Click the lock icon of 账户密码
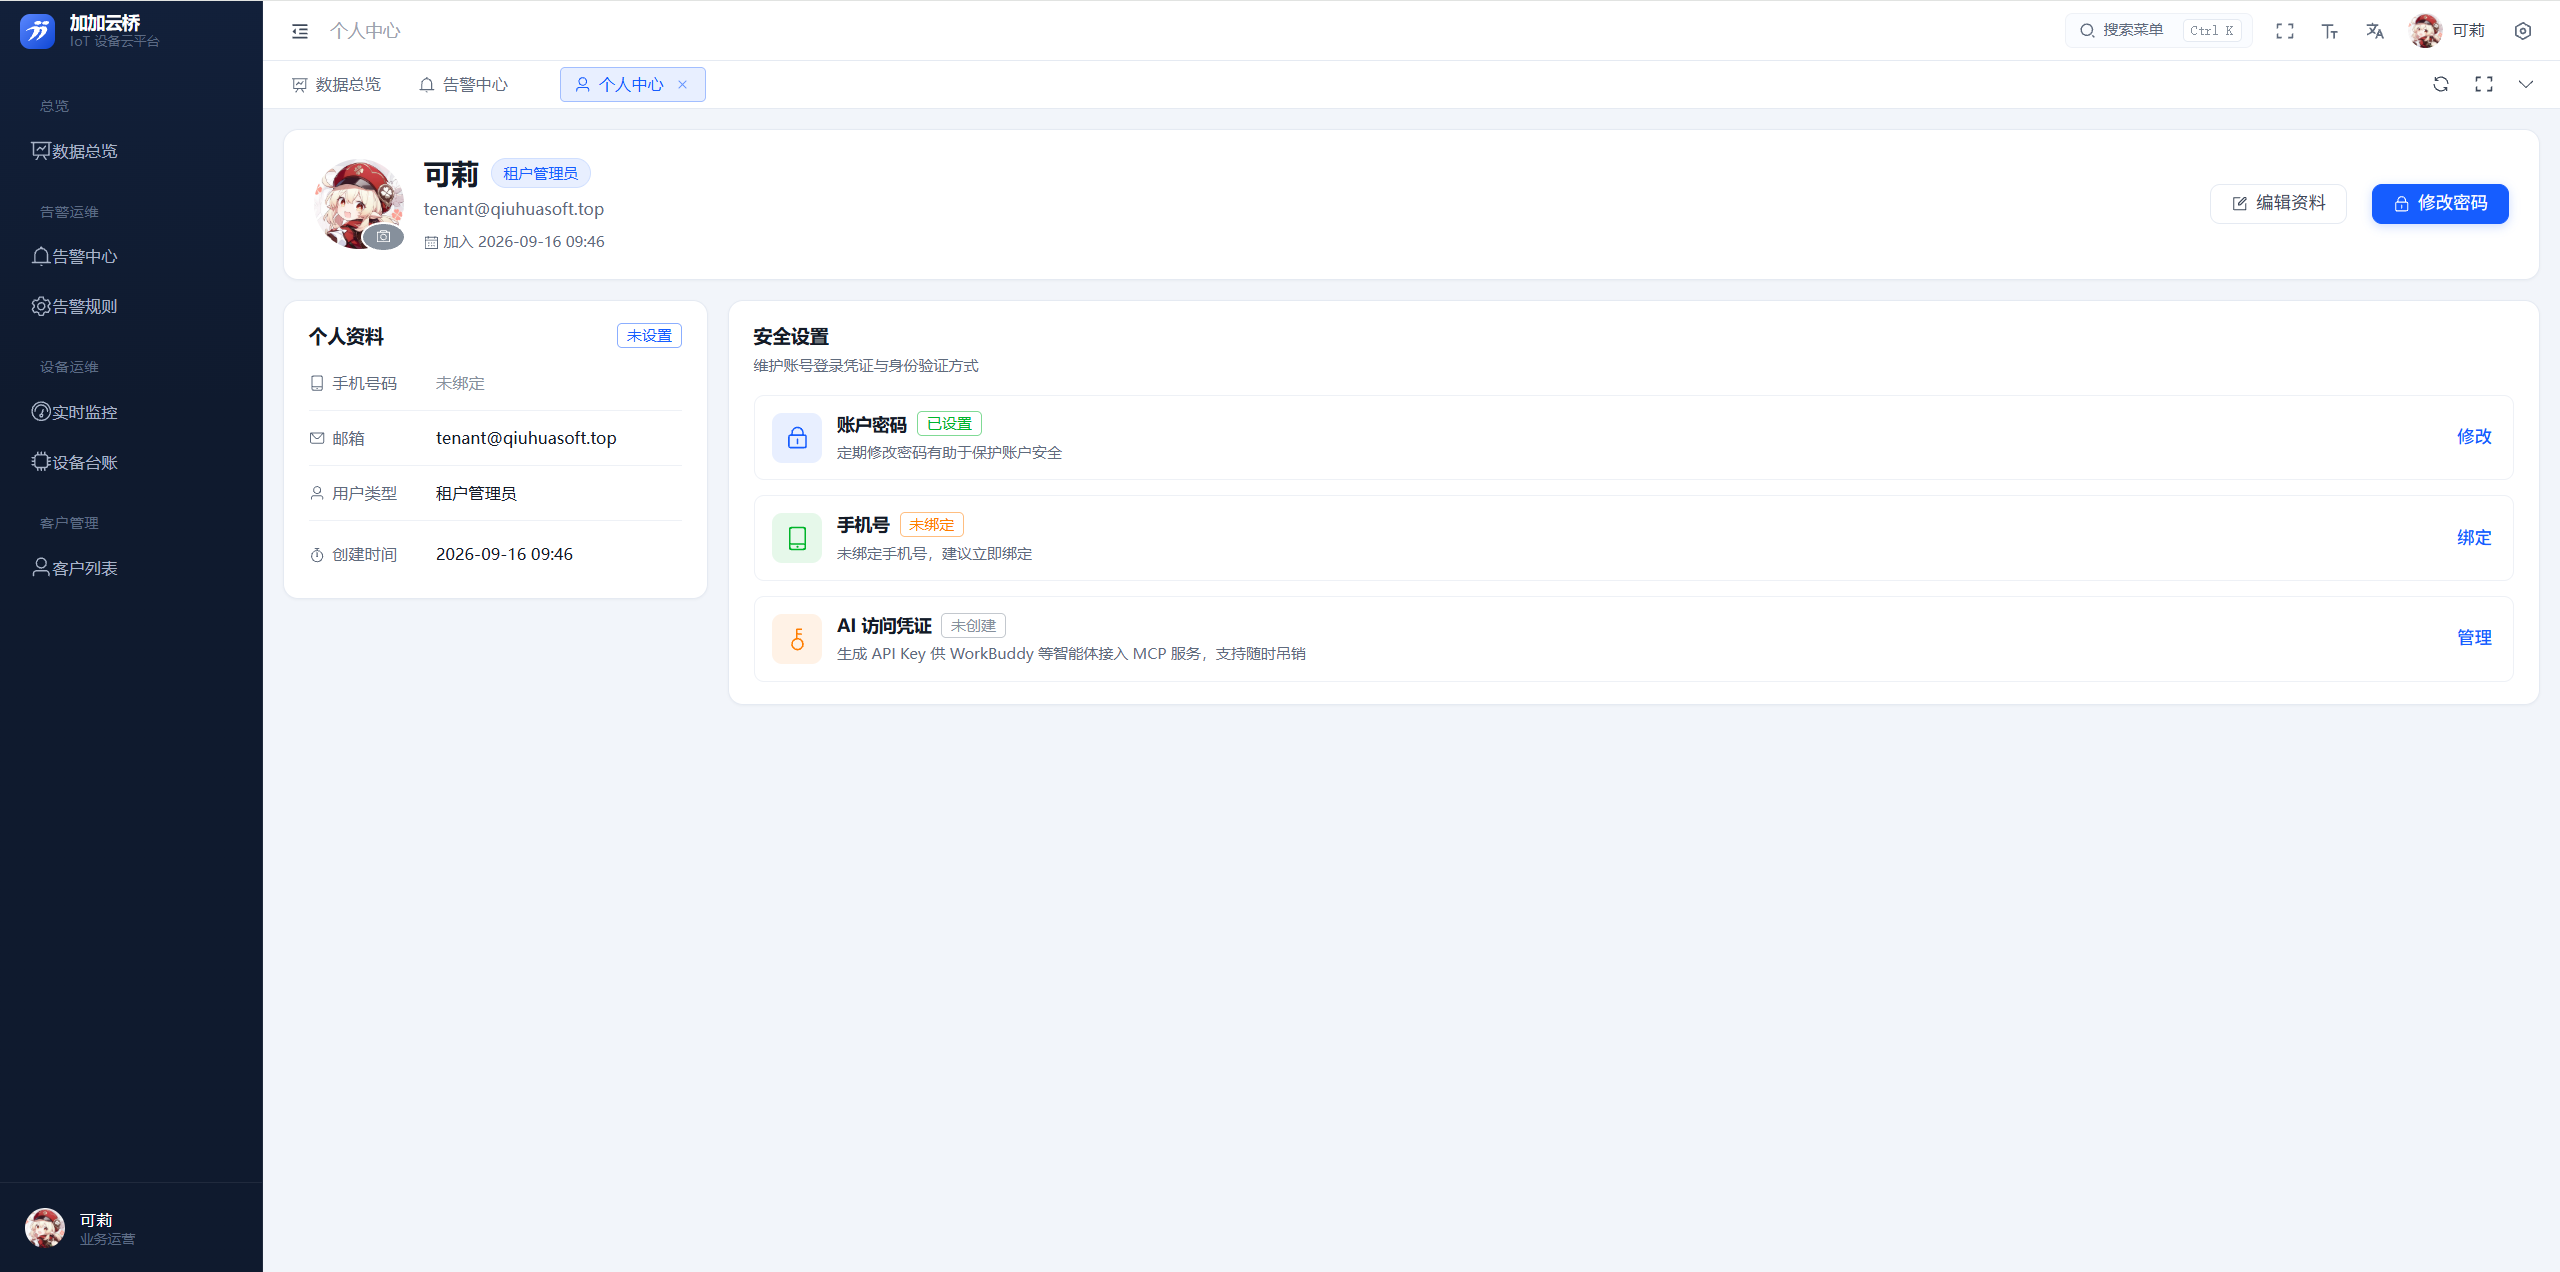Screen dimensions: 2560x1272 click(x=797, y=438)
